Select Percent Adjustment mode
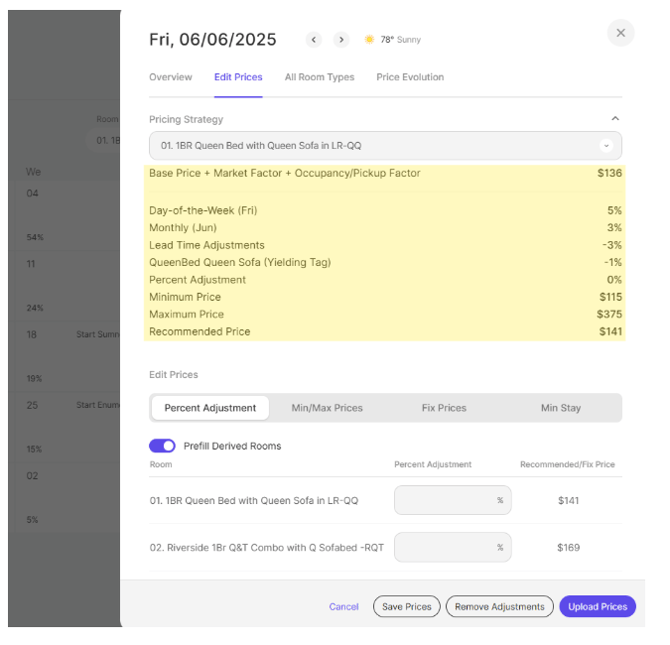670x645 pixels. [x=210, y=408]
